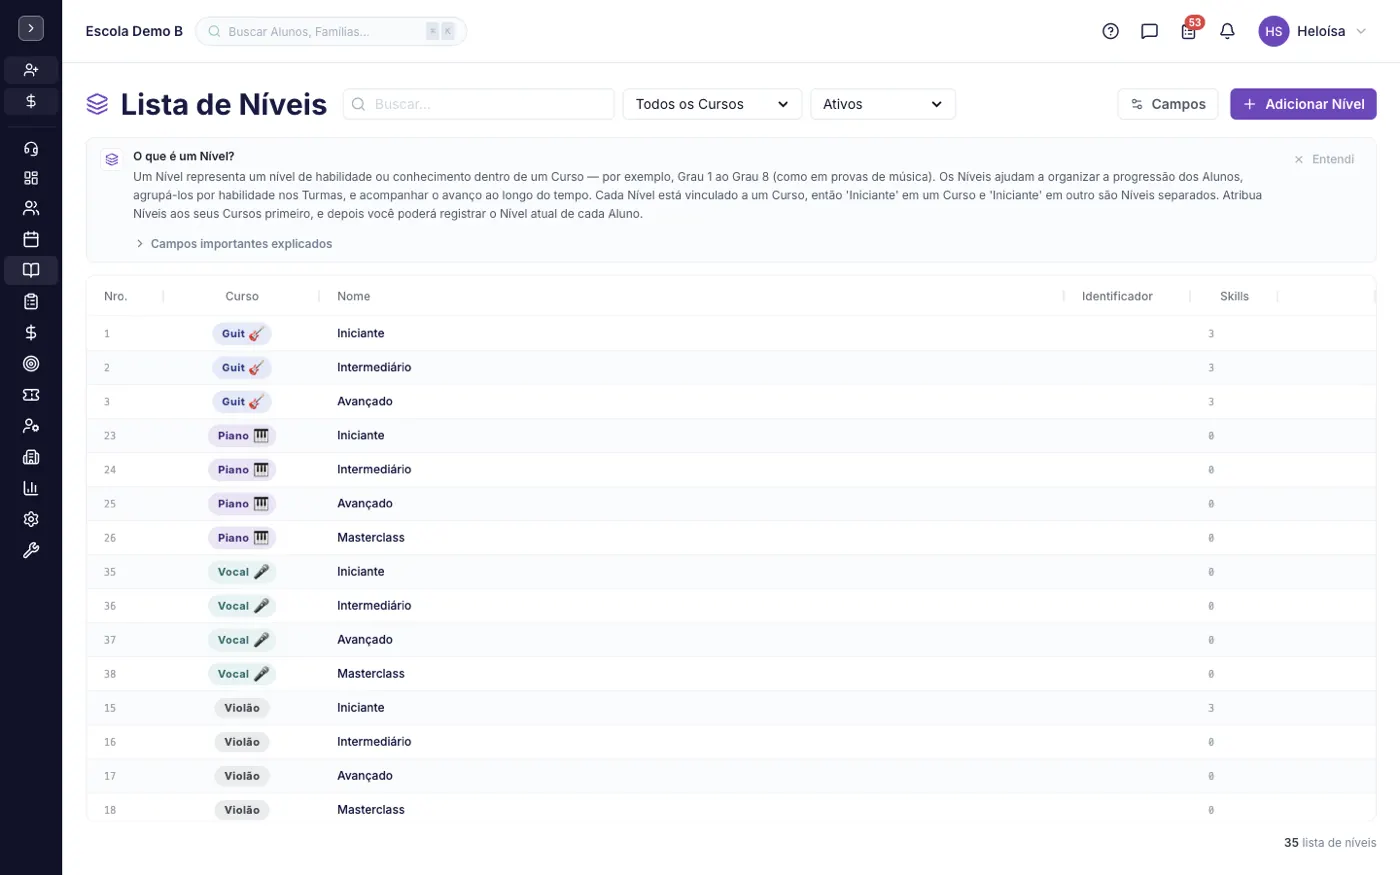Viewport: 1400px width, 875px height.
Task: Click the Piano tag in row 23
Action: (x=242, y=436)
